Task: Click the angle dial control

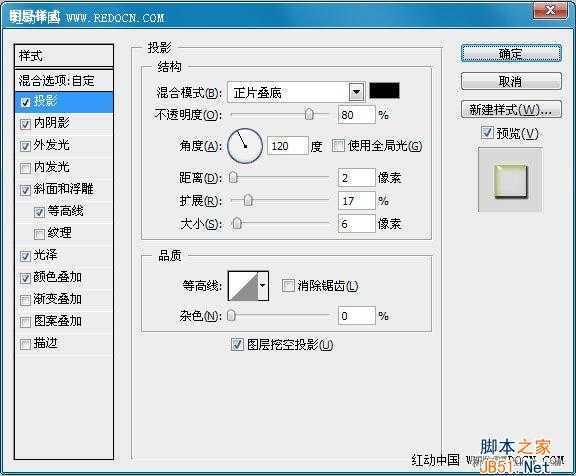Action: point(245,146)
